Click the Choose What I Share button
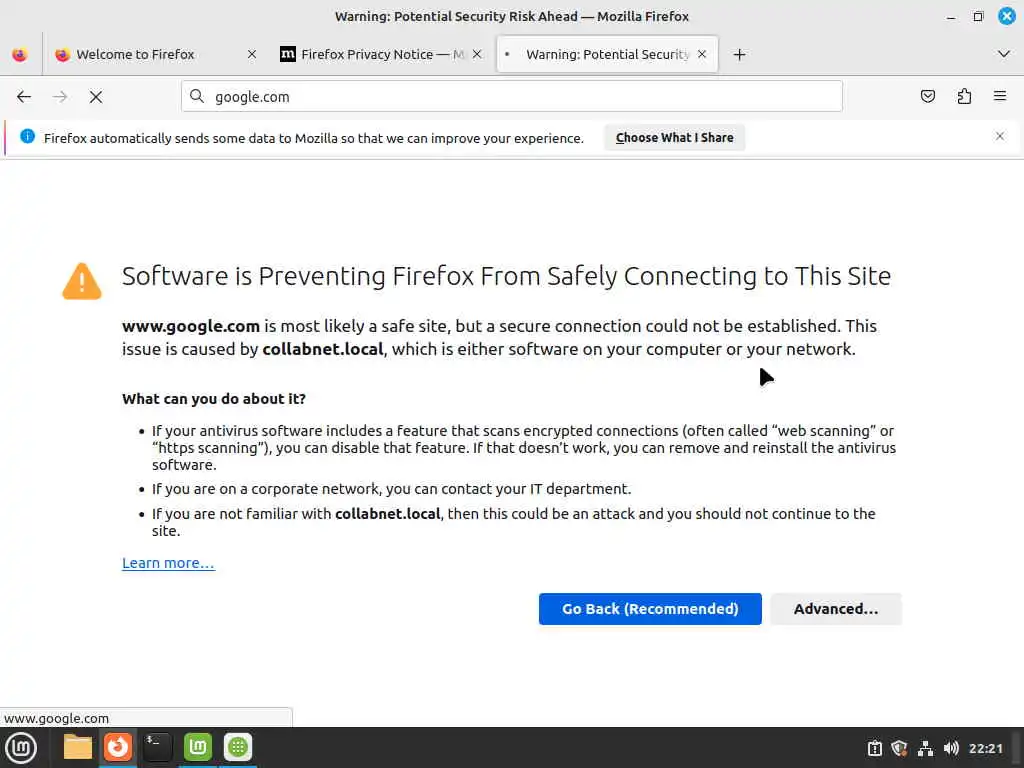Screen dimensions: 1024x768 [674, 138]
